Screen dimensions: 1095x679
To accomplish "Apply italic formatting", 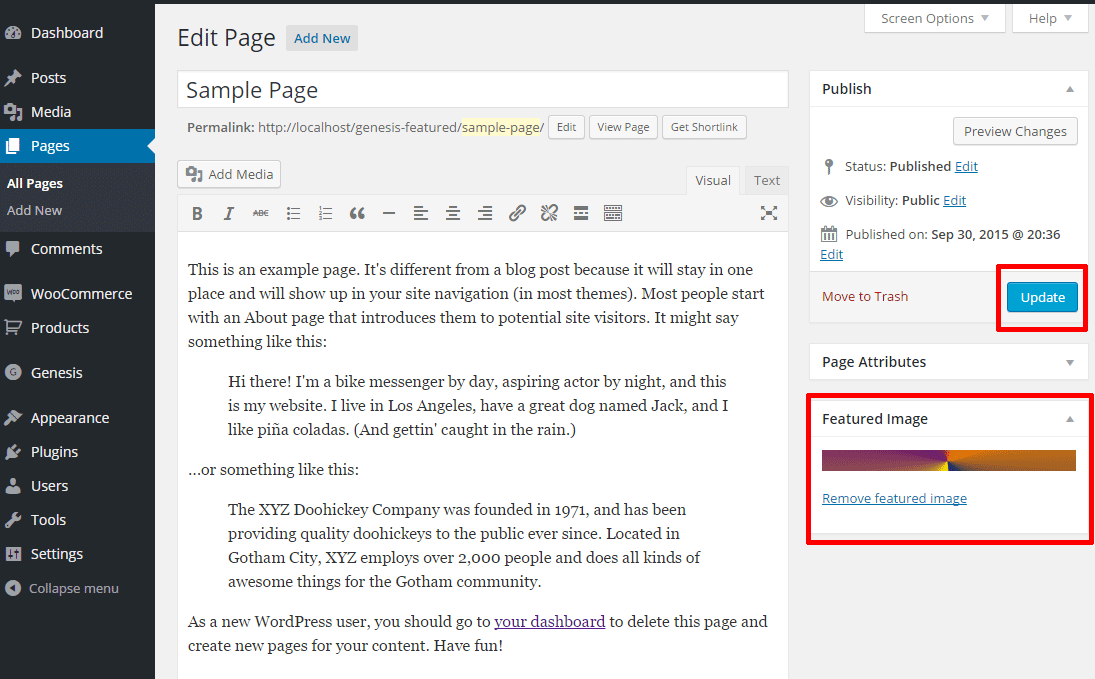I will [228, 214].
